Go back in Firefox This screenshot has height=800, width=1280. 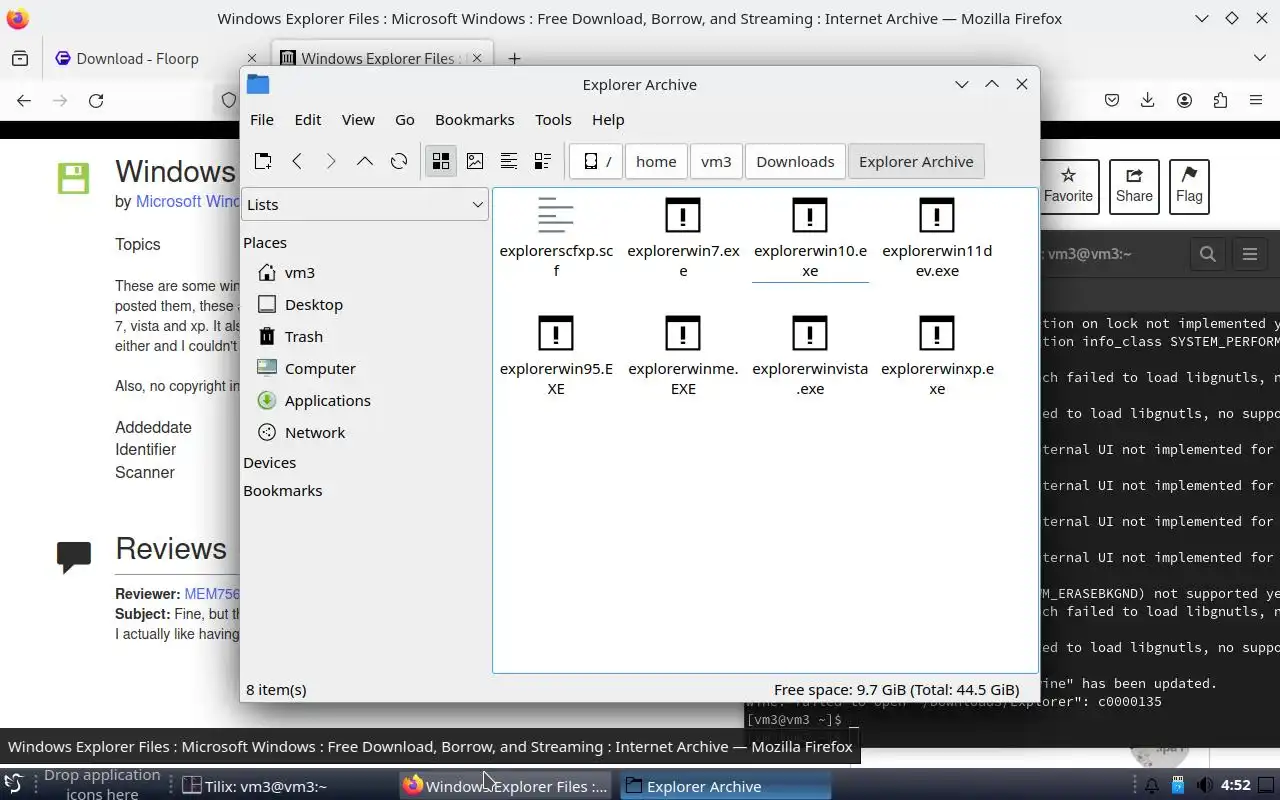pyautogui.click(x=24, y=100)
